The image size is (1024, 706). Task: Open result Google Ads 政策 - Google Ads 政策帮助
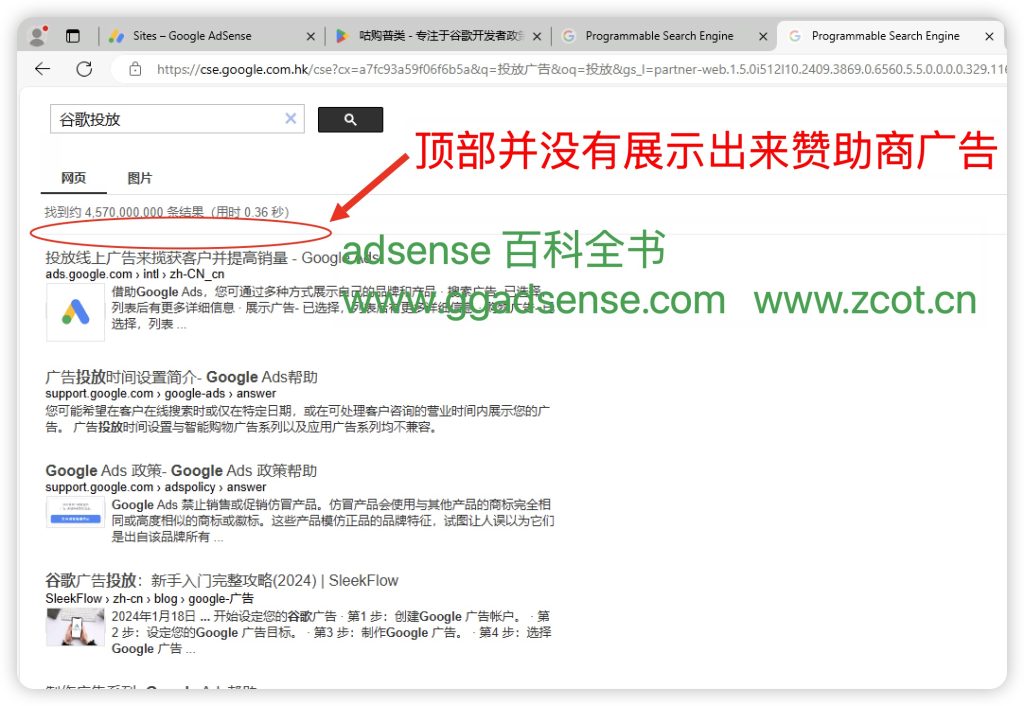(x=181, y=471)
